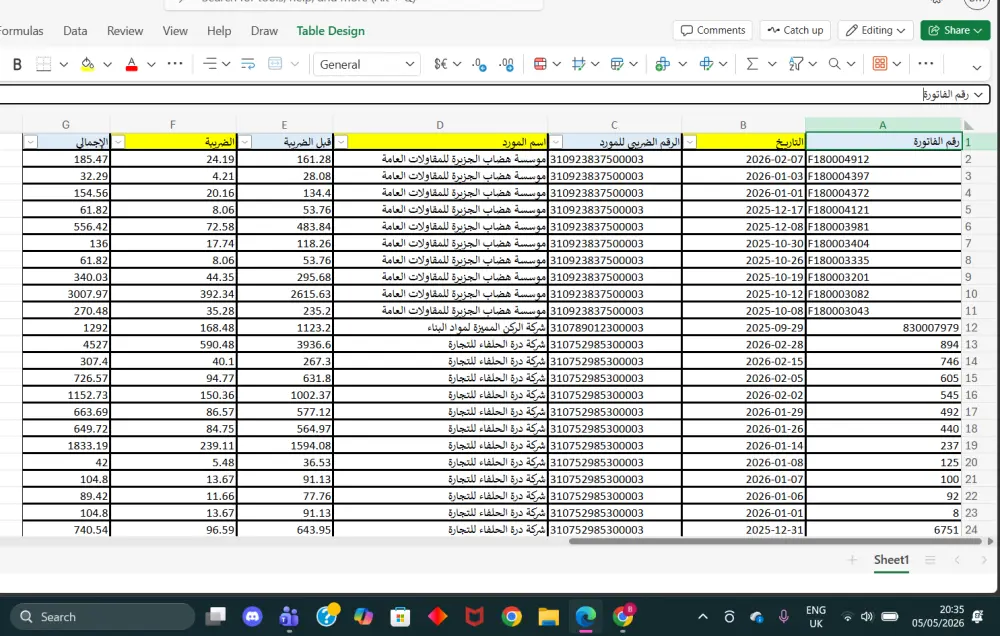
Task: Add a new sheet
Action: [x=852, y=560]
